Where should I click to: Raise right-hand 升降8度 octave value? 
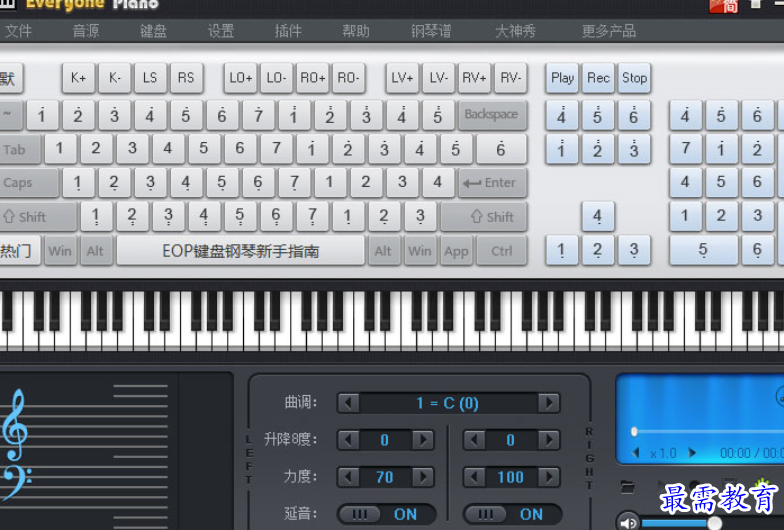pos(548,440)
